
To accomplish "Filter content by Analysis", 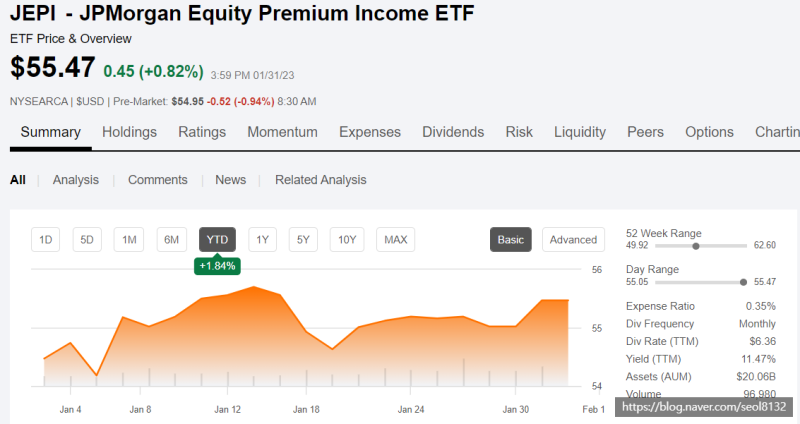I will tap(76, 180).
